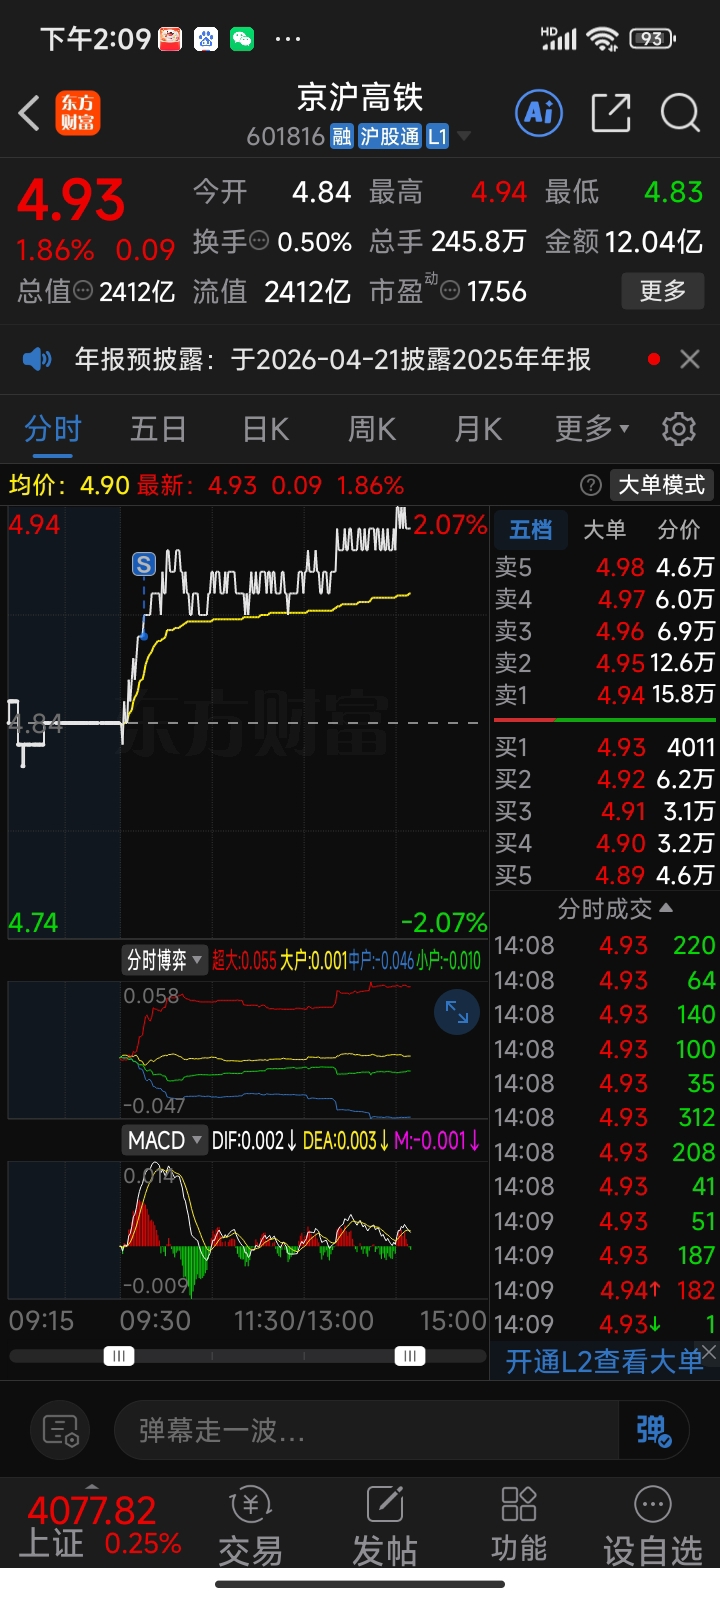
Task: Expand stock title dropdown arrow
Action: [x=463, y=136]
